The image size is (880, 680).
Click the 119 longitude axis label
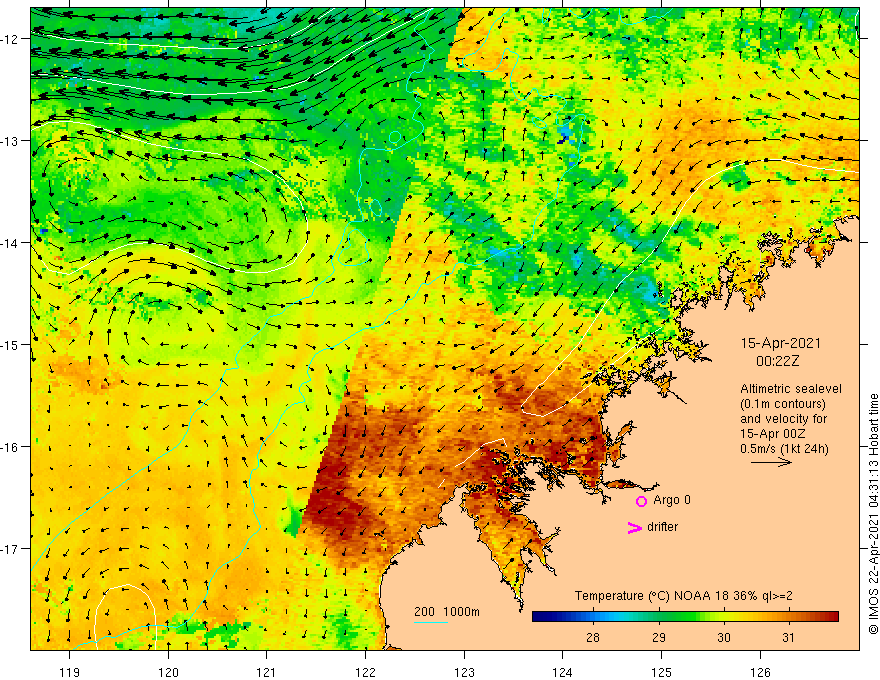click(70, 672)
